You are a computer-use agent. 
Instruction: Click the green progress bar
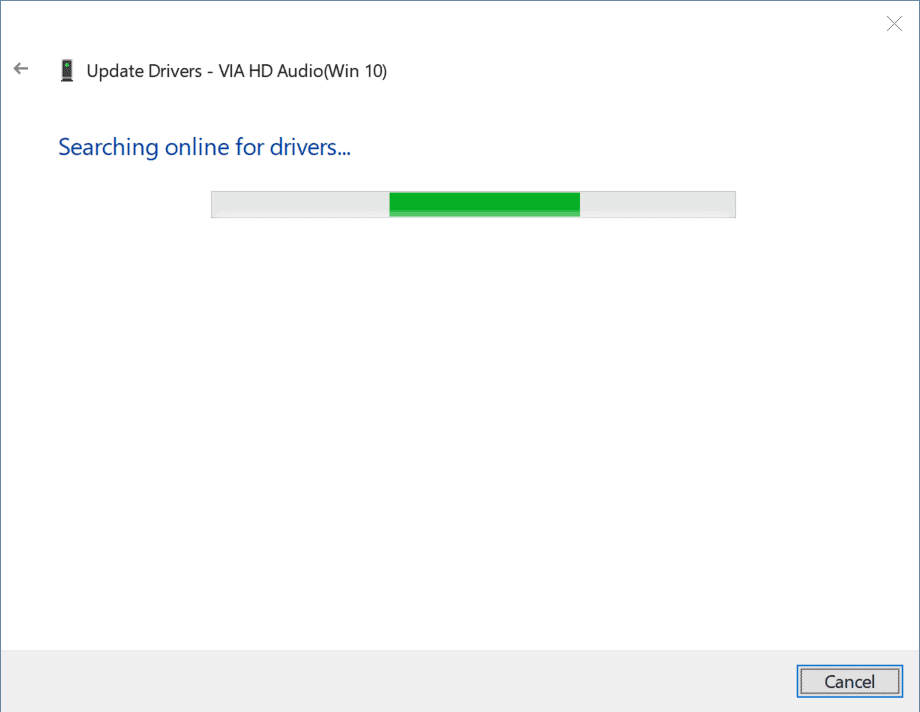pyautogui.click(x=484, y=204)
